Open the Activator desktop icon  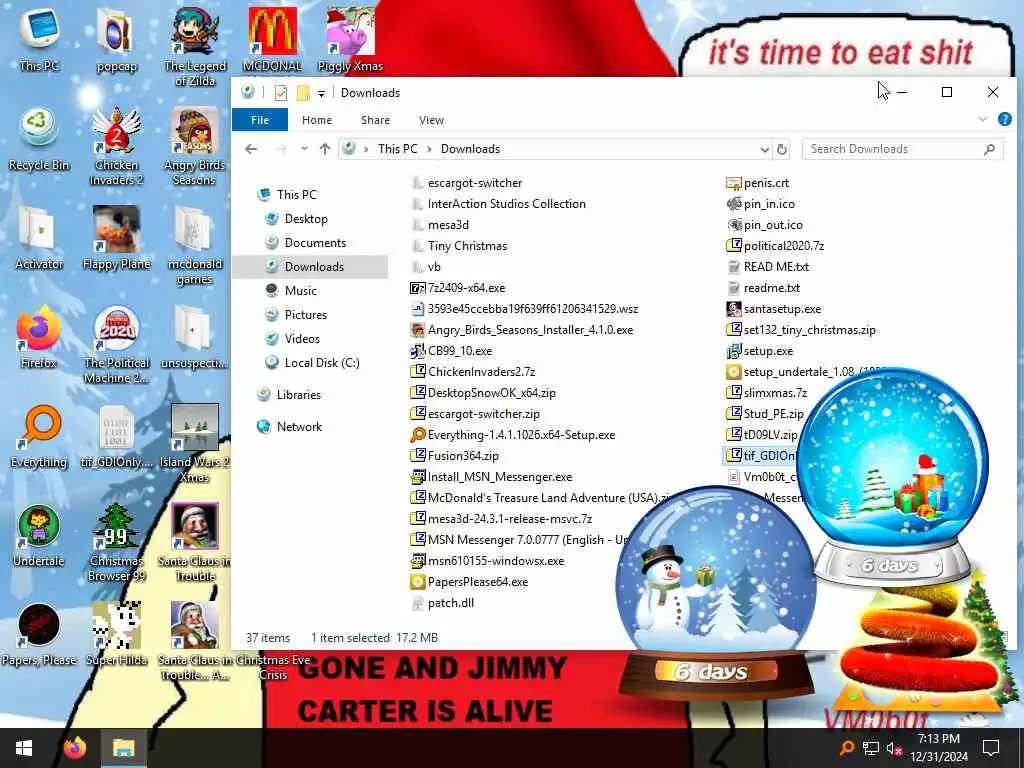point(39,238)
